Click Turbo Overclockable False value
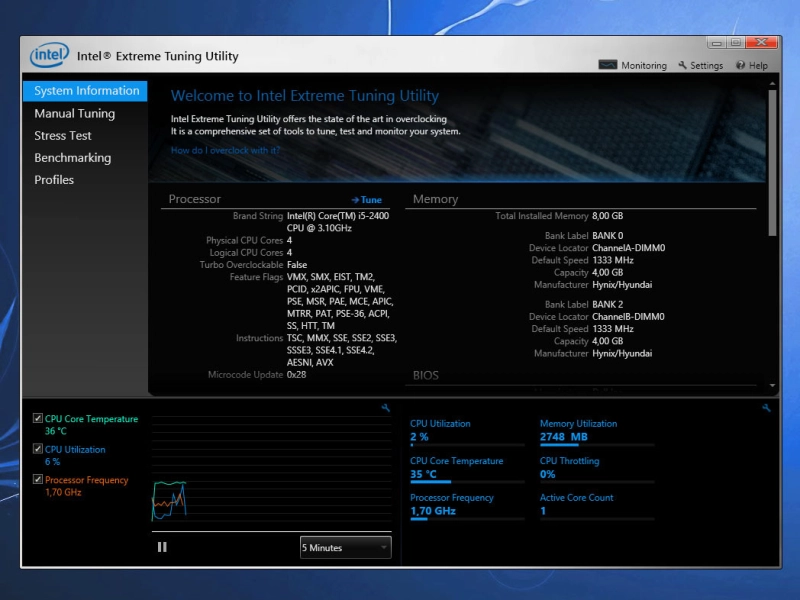The image size is (800, 600). [297, 265]
